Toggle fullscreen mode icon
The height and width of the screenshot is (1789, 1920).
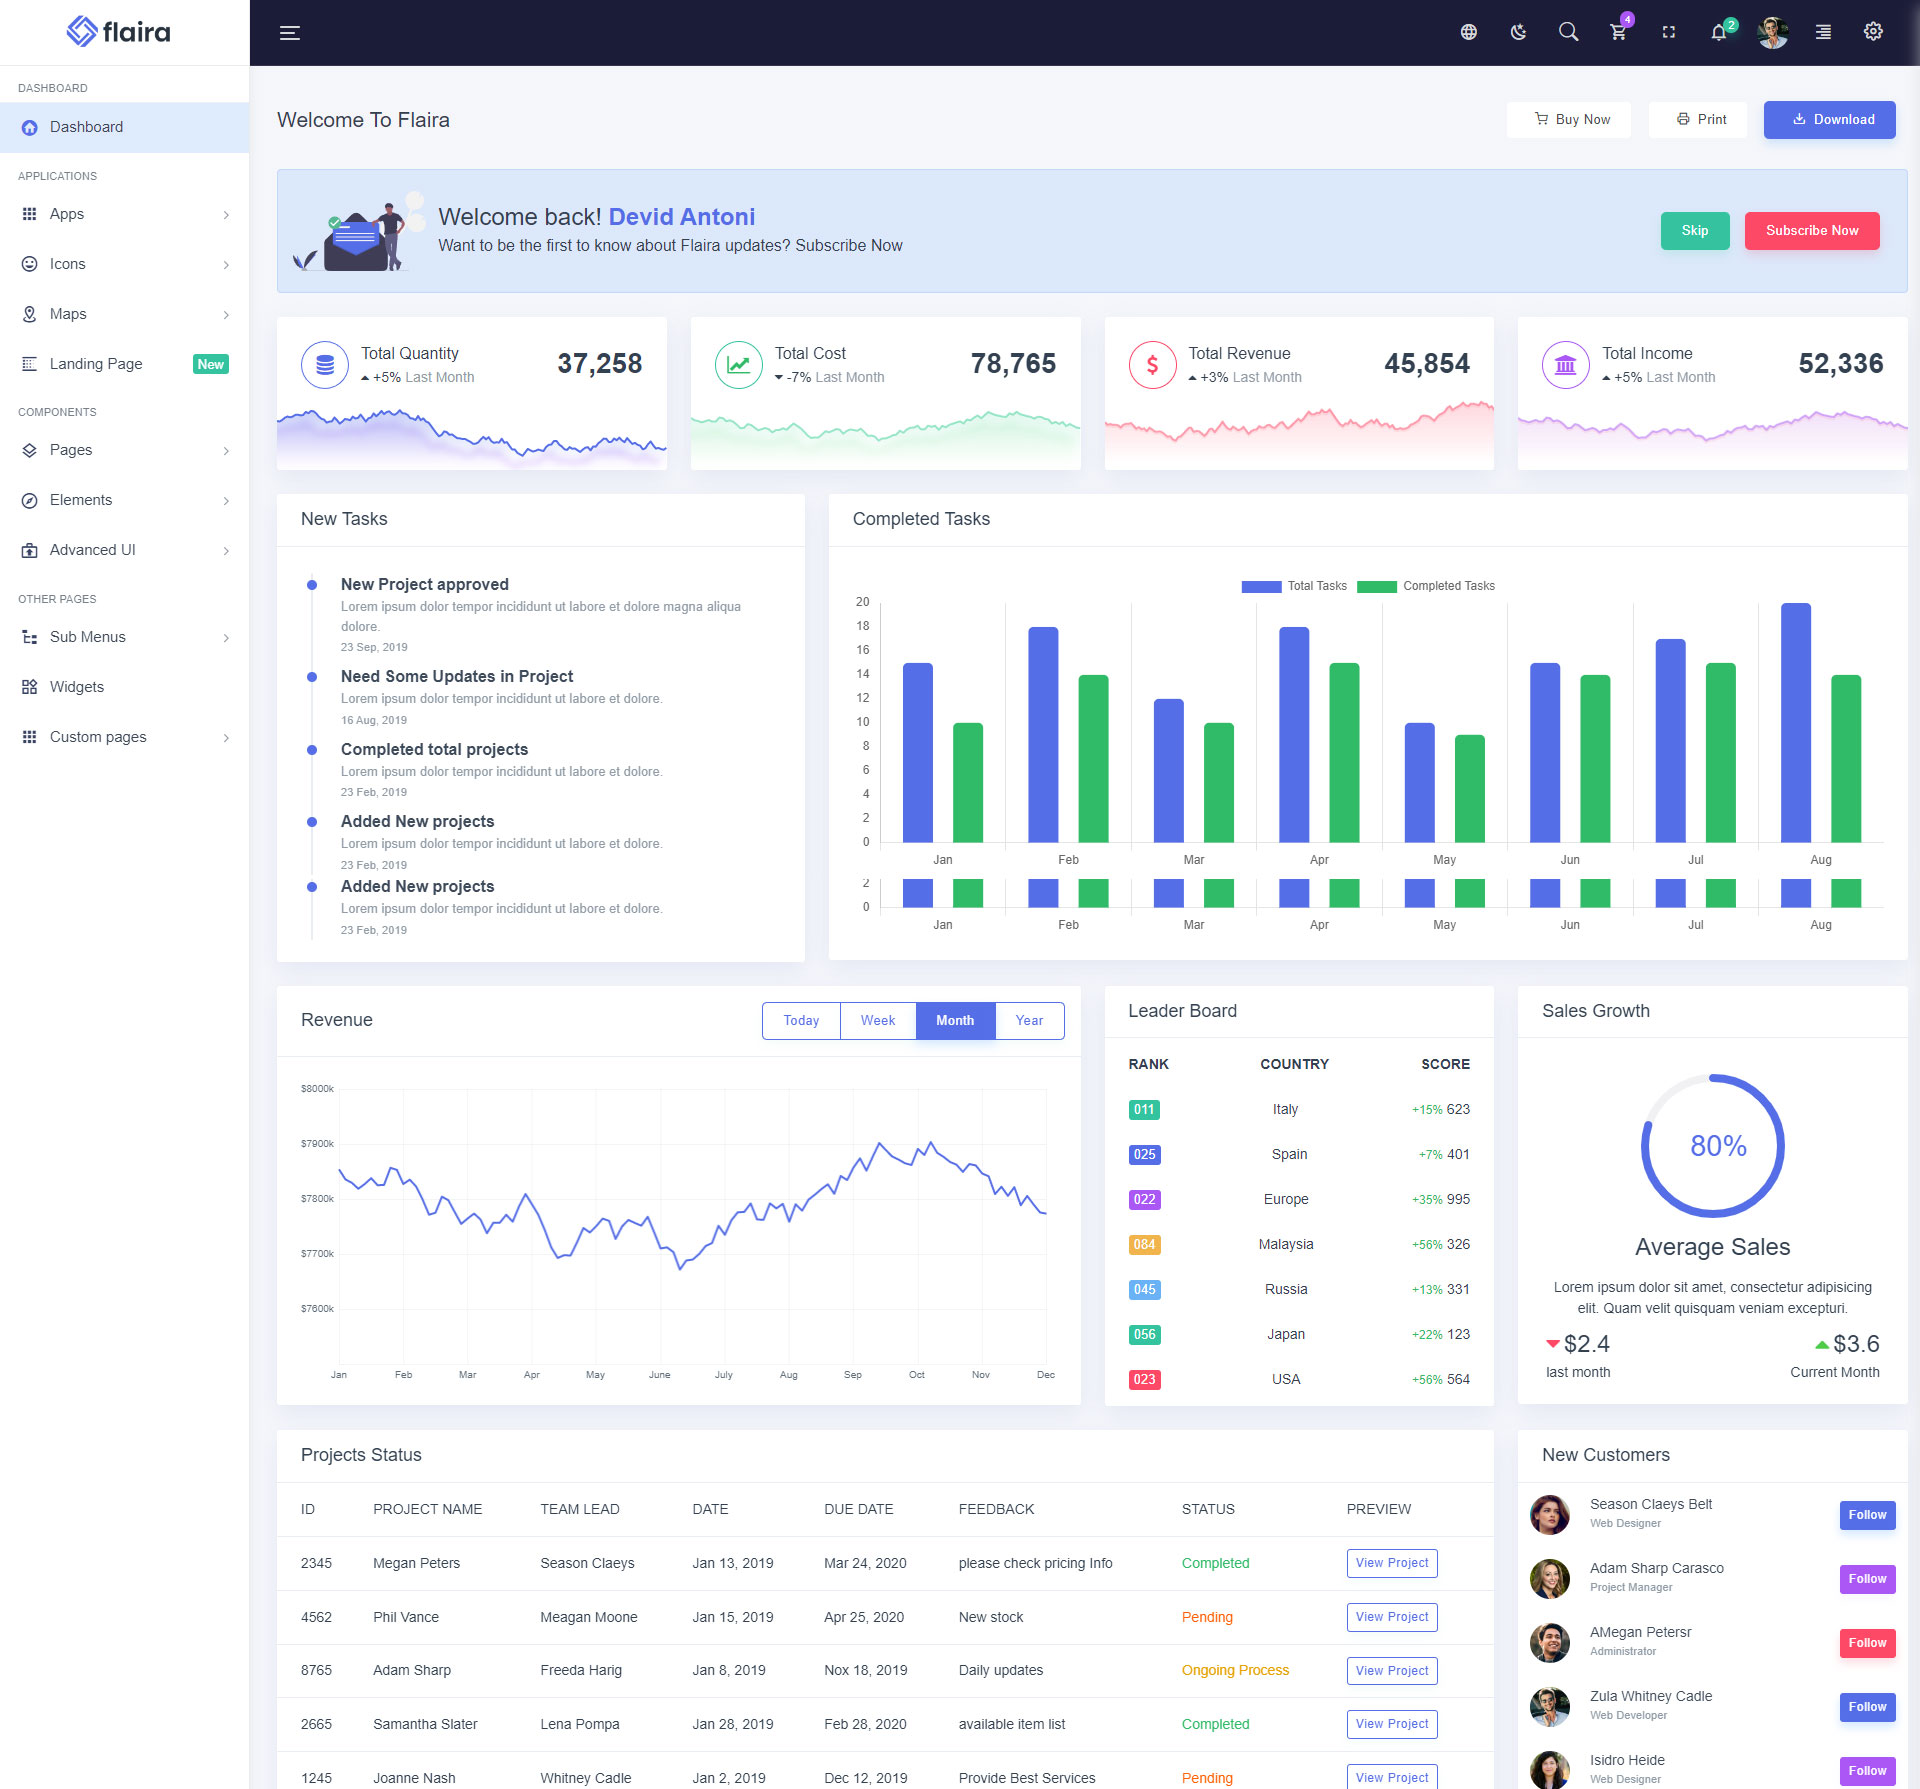point(1668,32)
